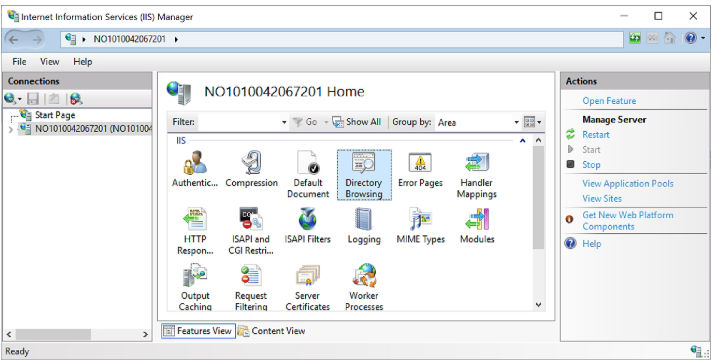Click the Go filter button
This screenshot has height=361, width=712.
305,122
